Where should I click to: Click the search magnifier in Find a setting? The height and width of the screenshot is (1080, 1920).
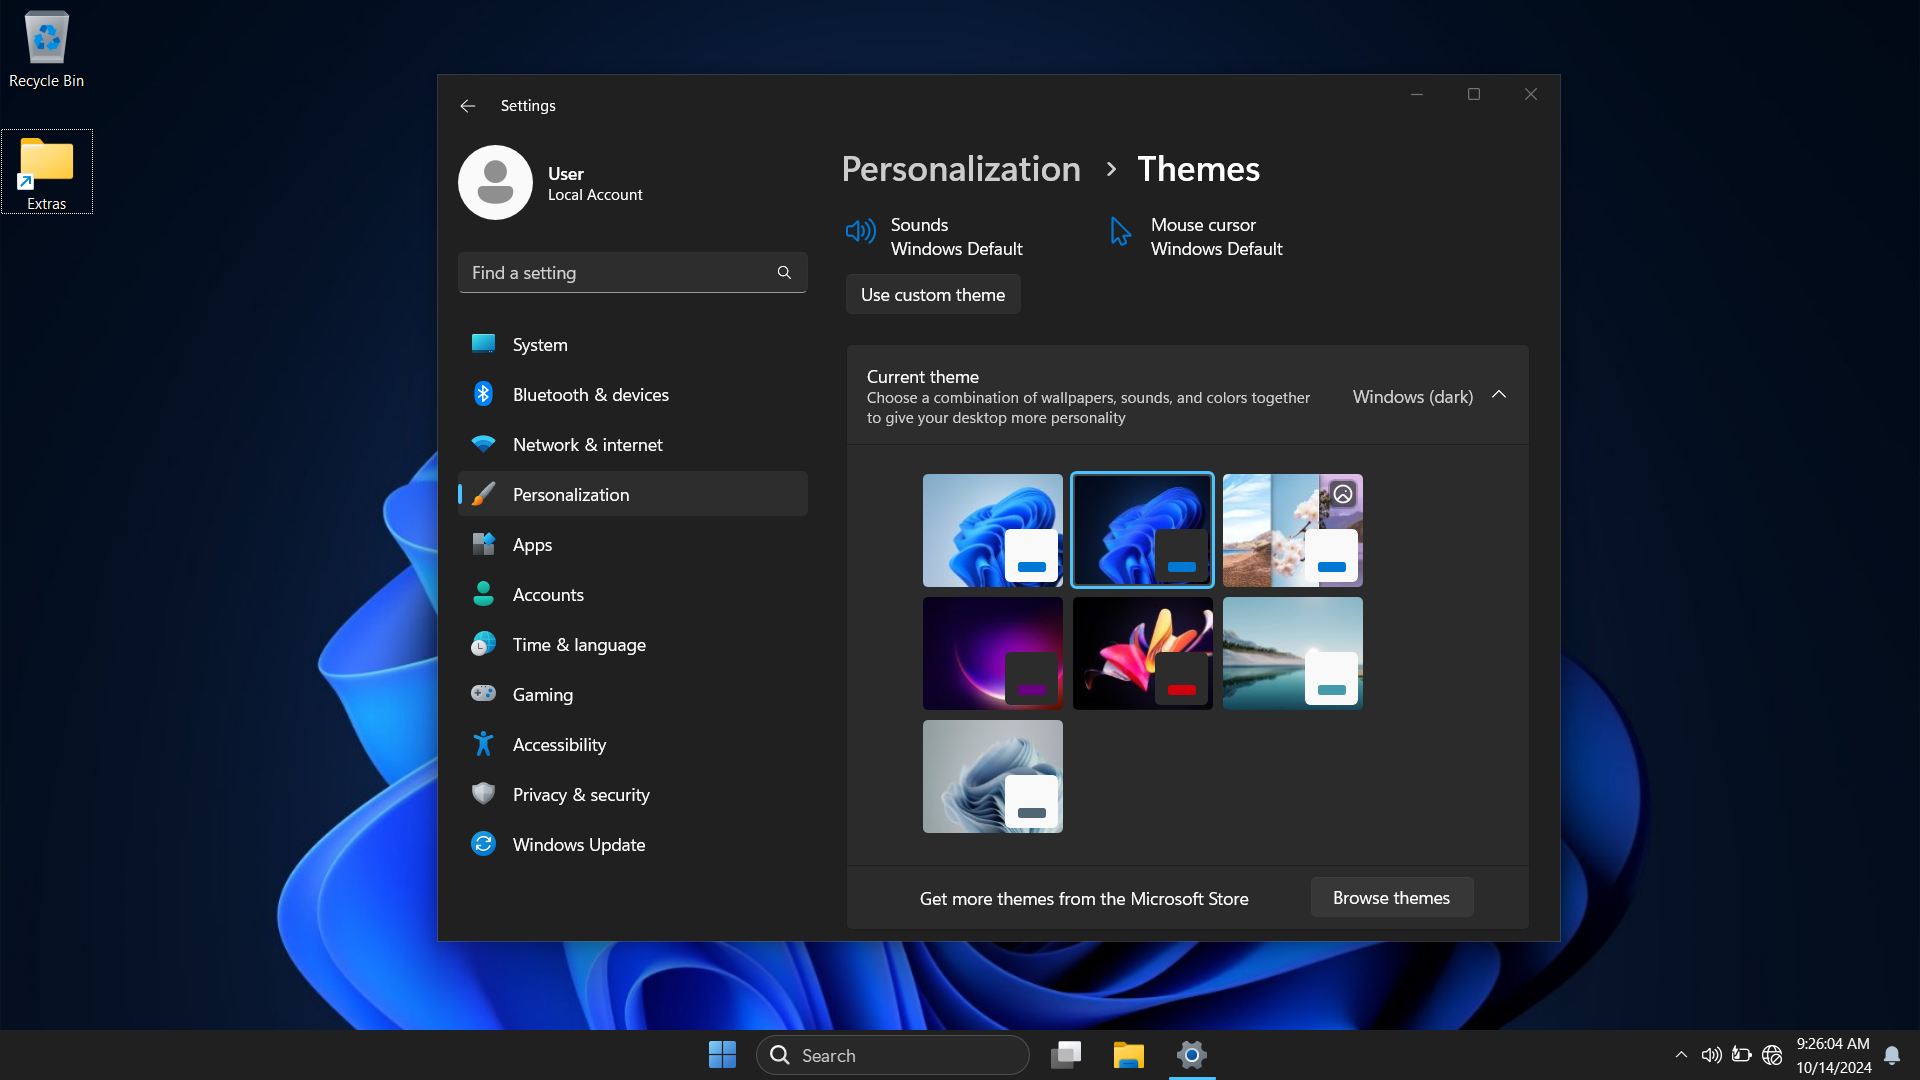coord(784,272)
